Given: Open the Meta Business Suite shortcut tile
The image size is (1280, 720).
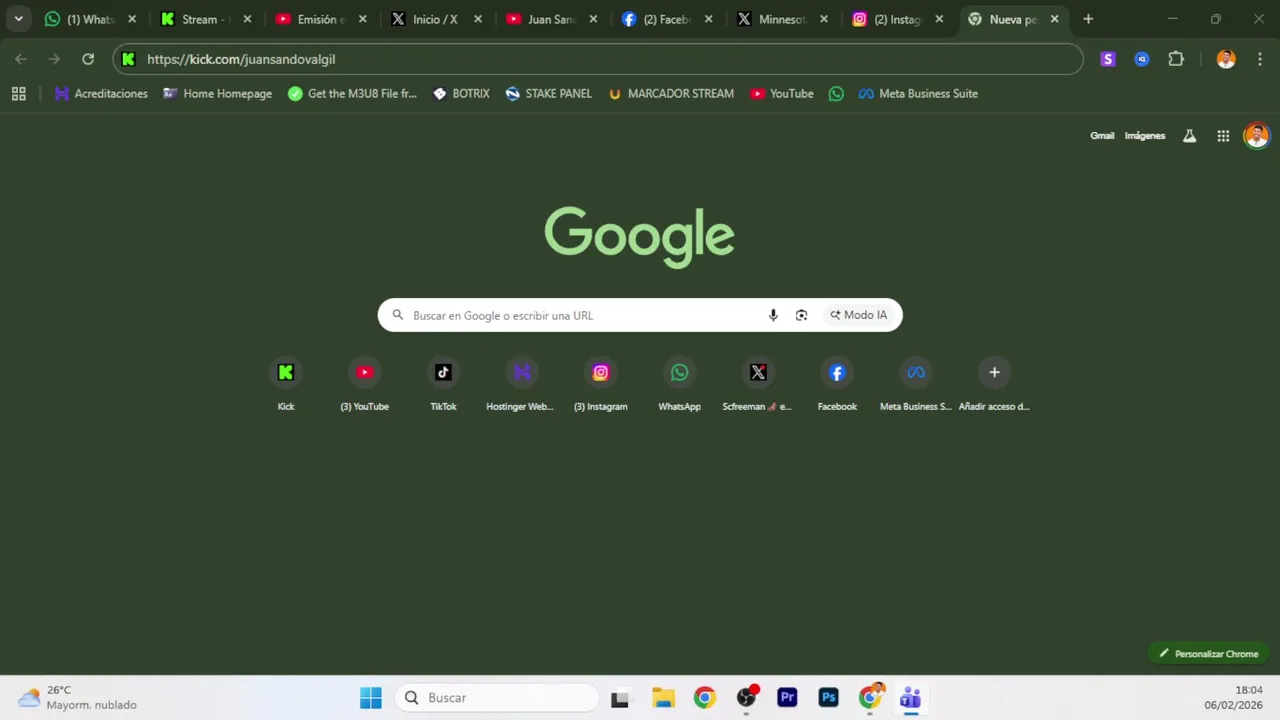Looking at the screenshot, I should point(916,385).
